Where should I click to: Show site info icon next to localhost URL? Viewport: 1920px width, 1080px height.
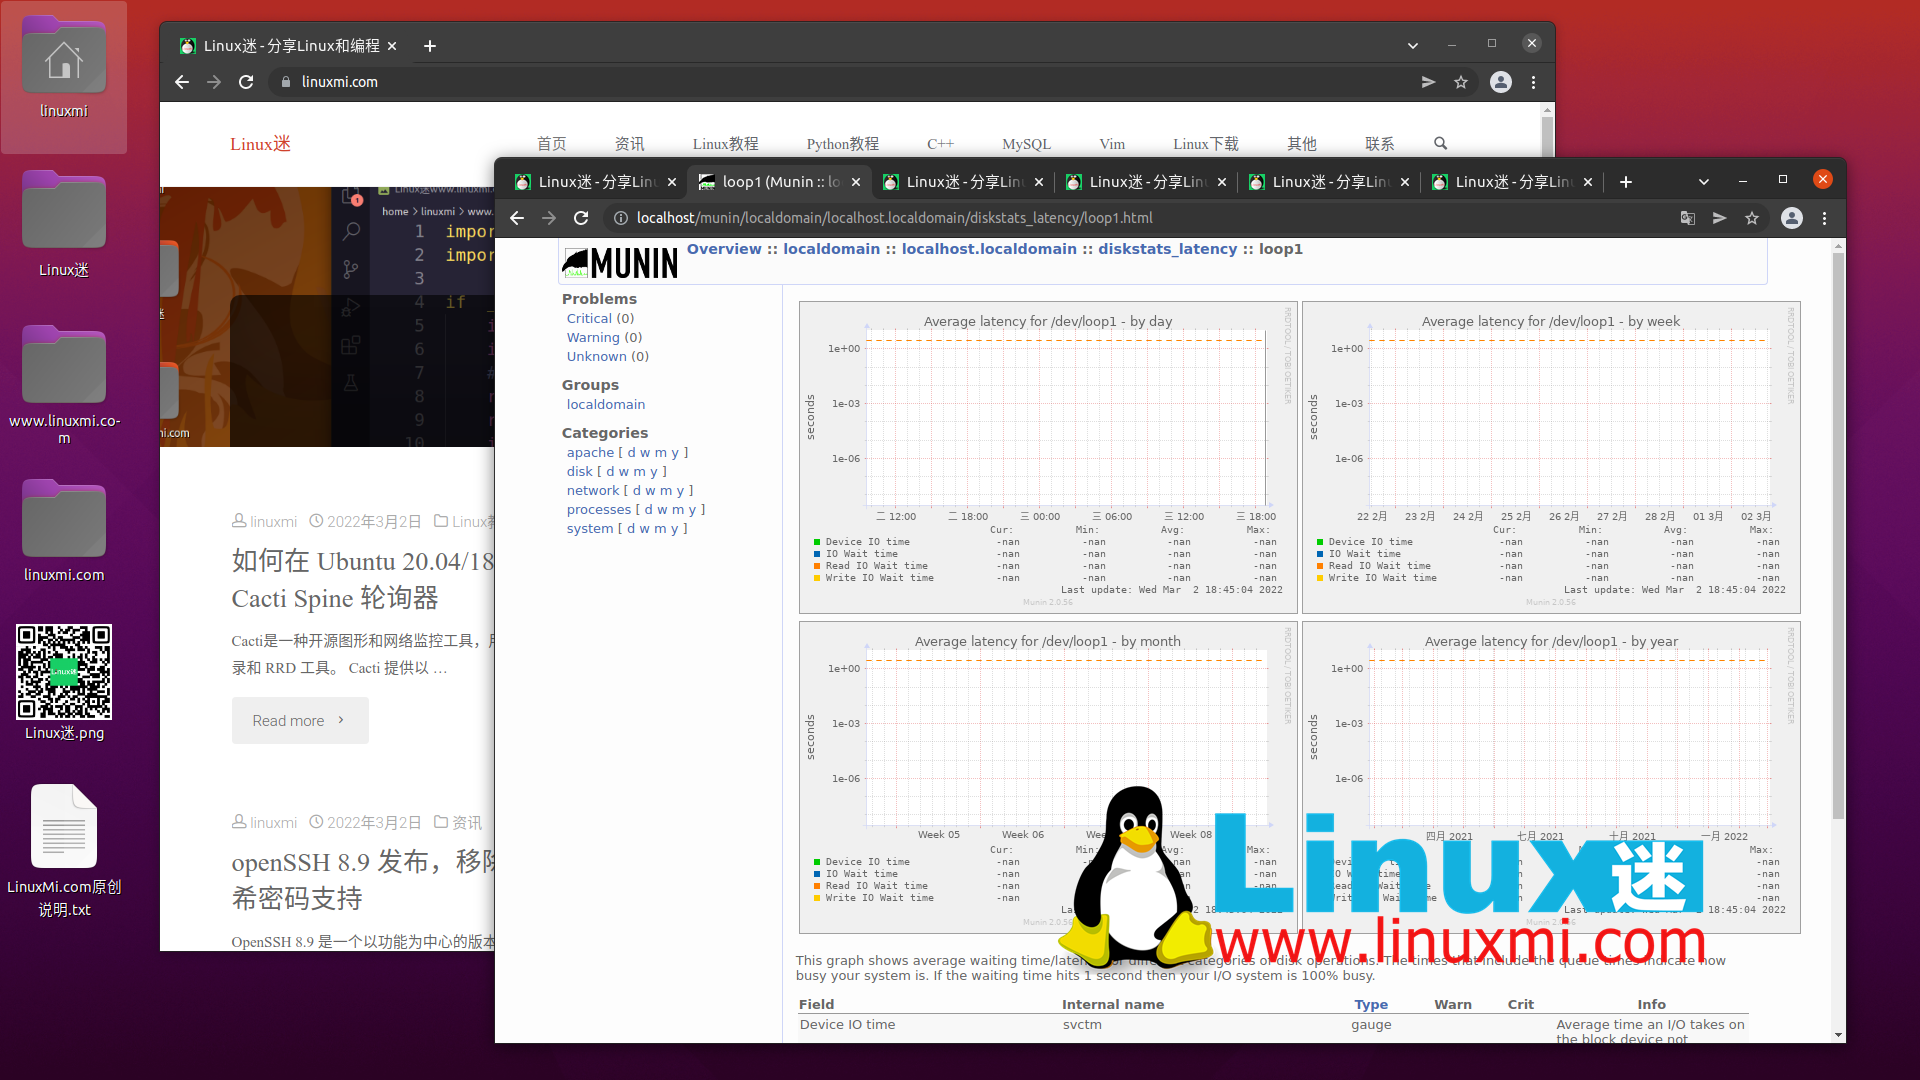click(620, 218)
